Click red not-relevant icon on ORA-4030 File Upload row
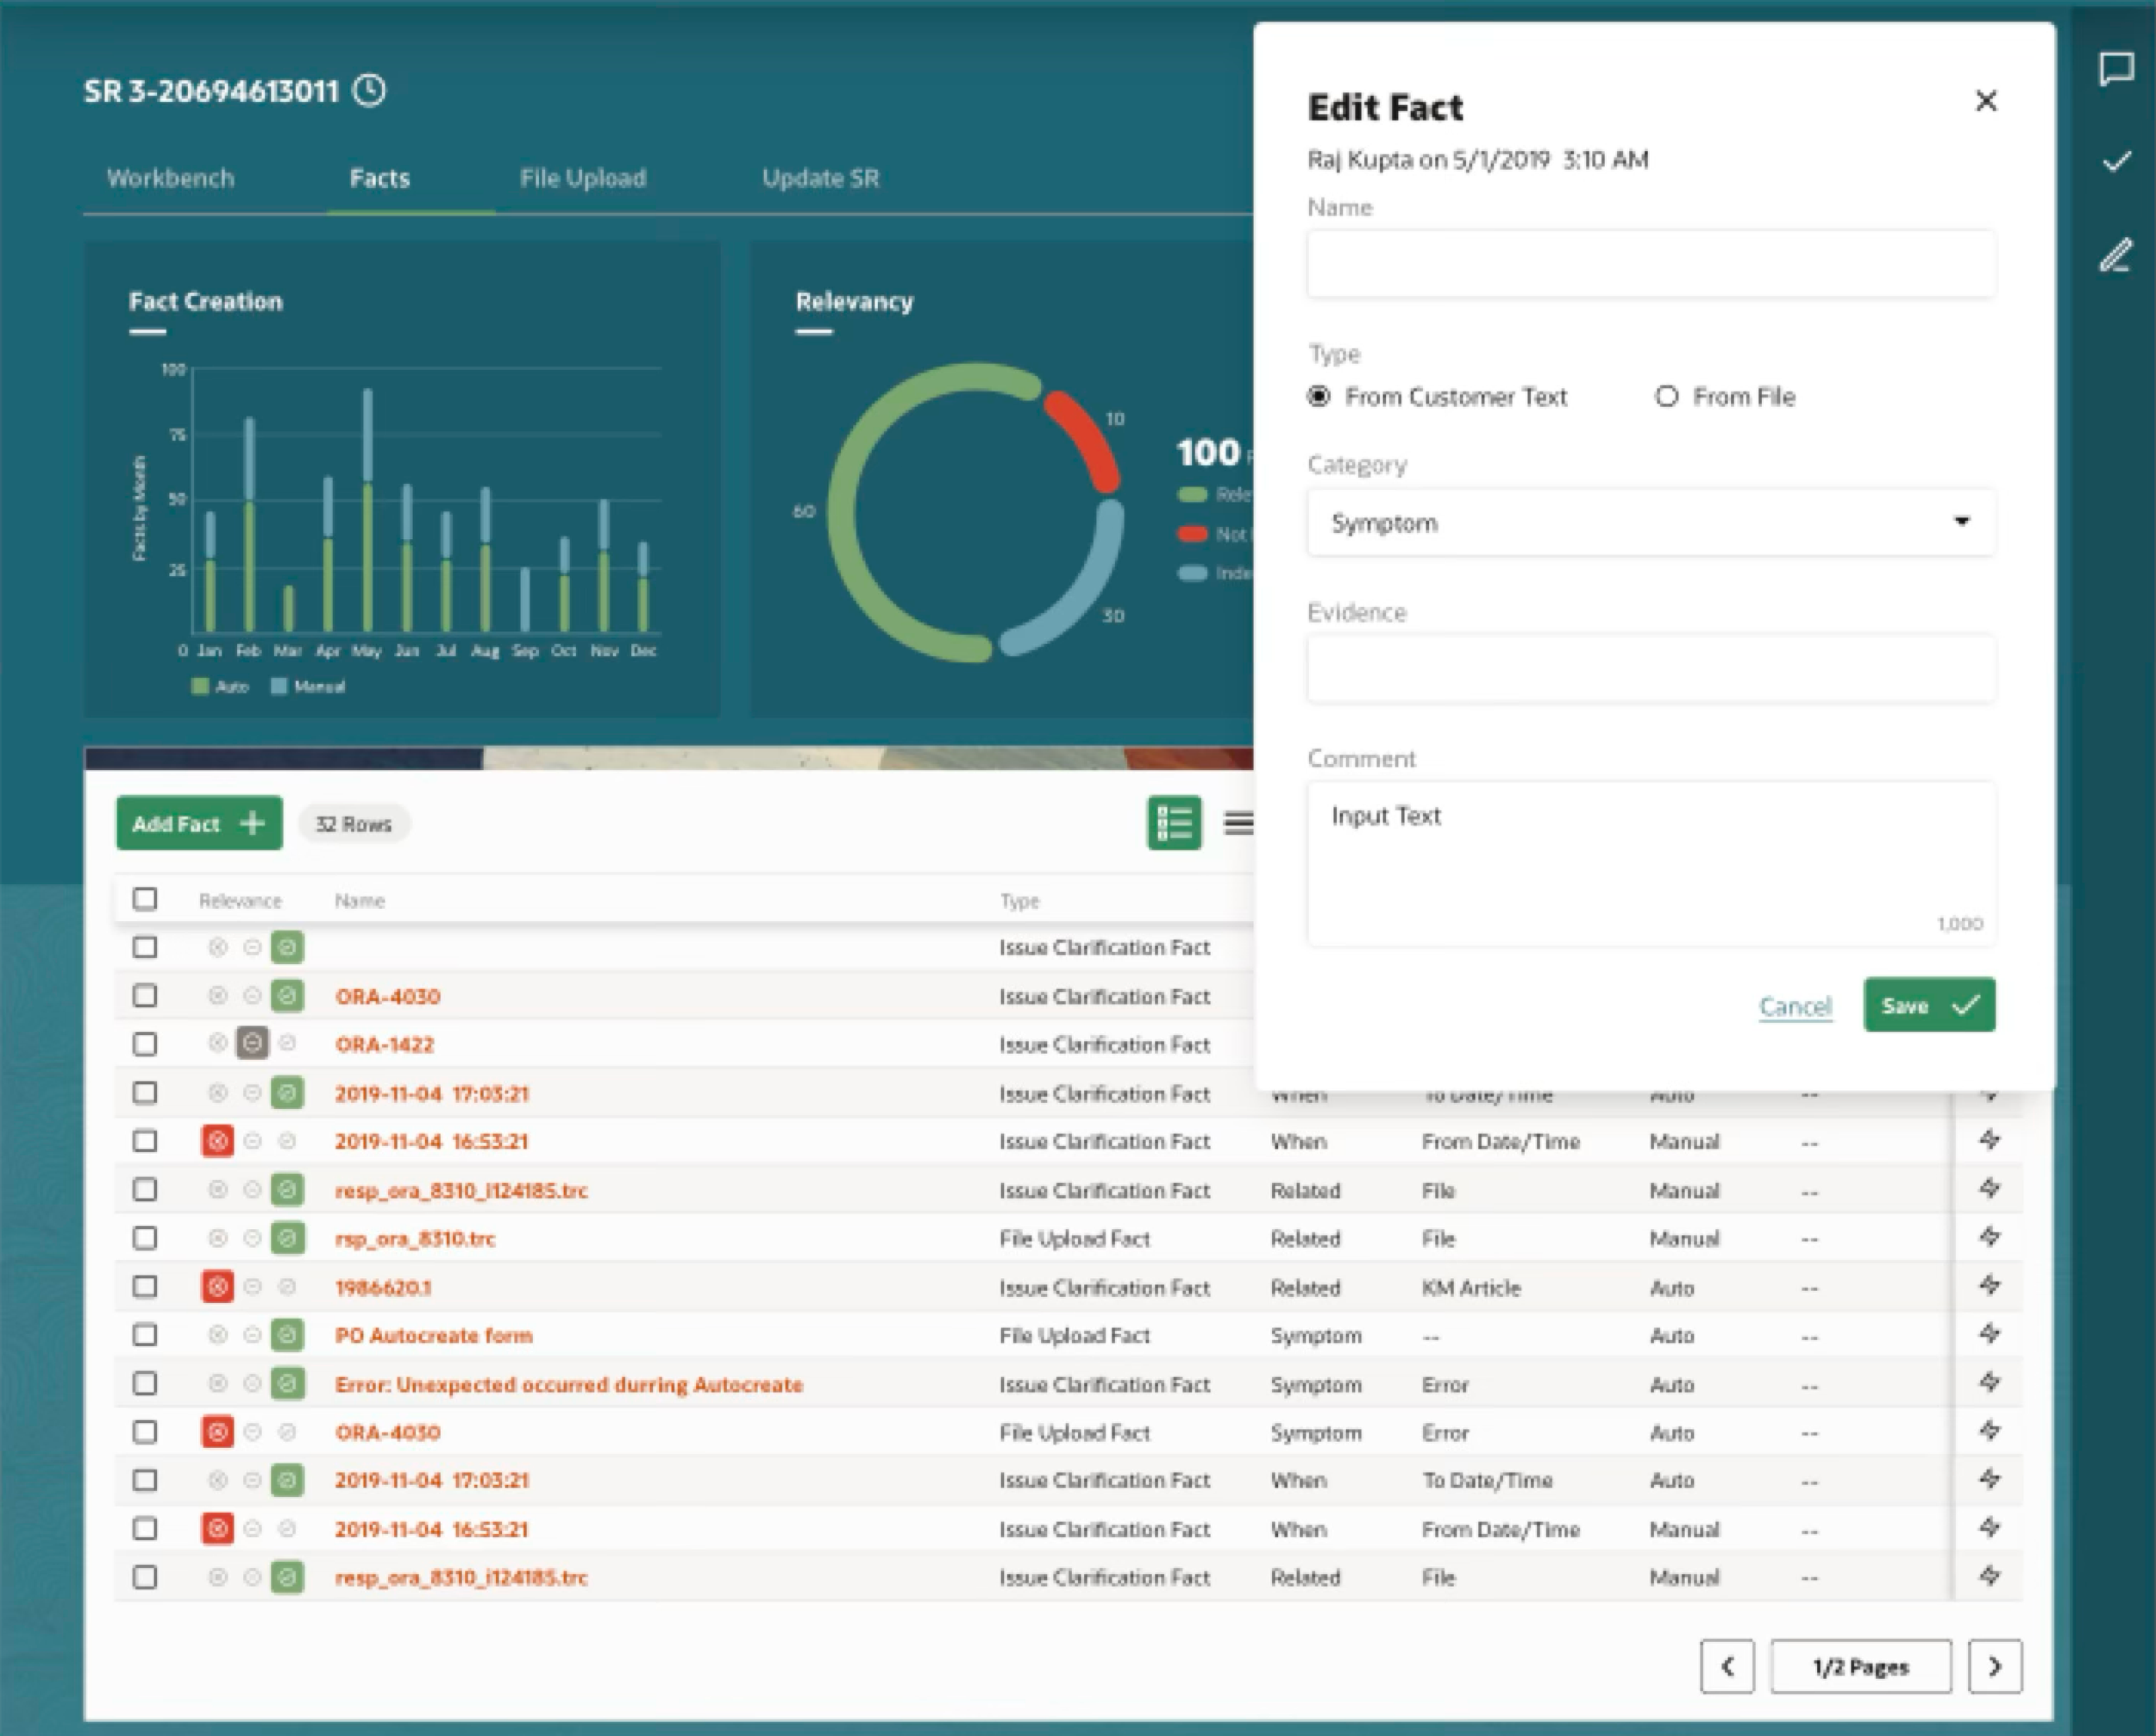Image resolution: width=2156 pixels, height=1736 pixels. coord(217,1432)
